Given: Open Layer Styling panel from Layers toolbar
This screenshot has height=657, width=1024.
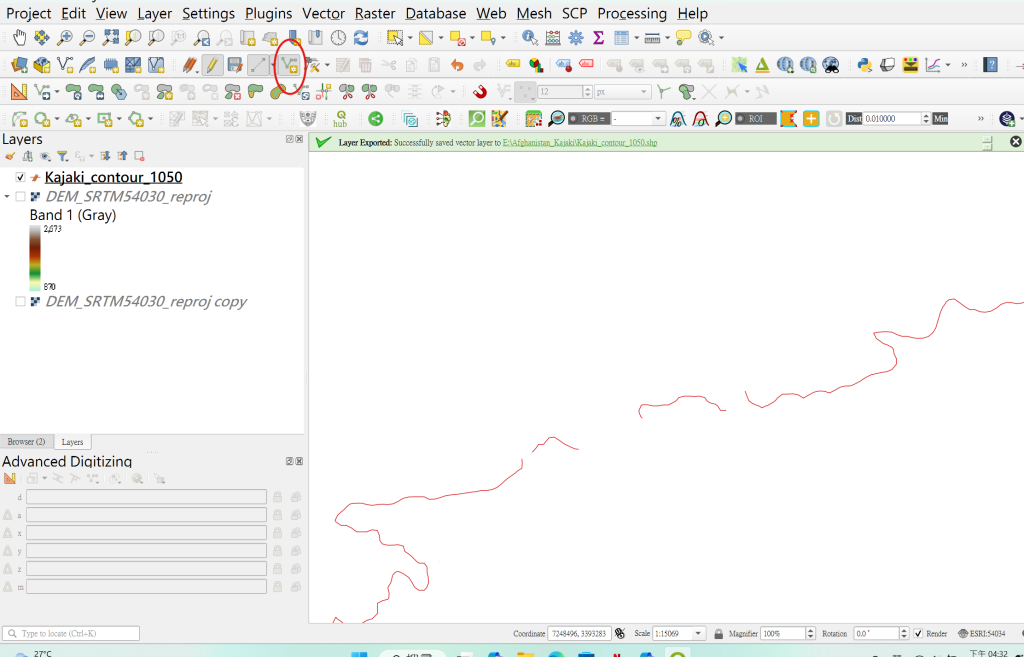Looking at the screenshot, I should pos(10,156).
